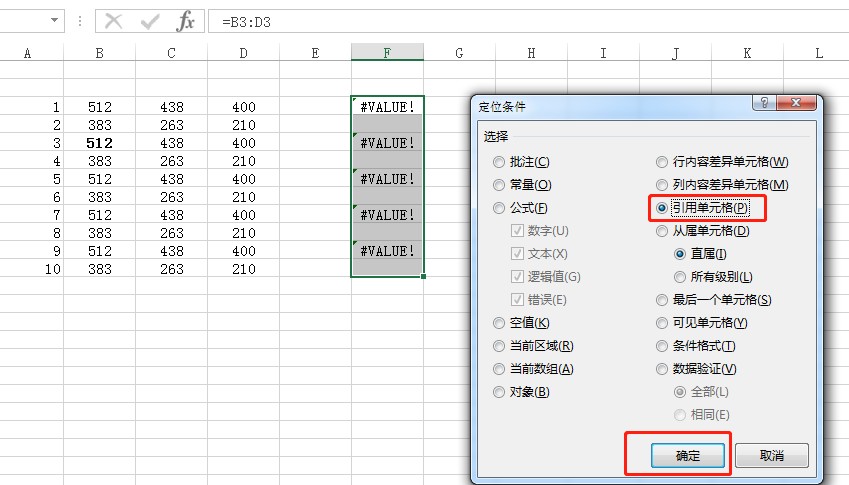Open the Name Box dropdown arrow

(54, 21)
